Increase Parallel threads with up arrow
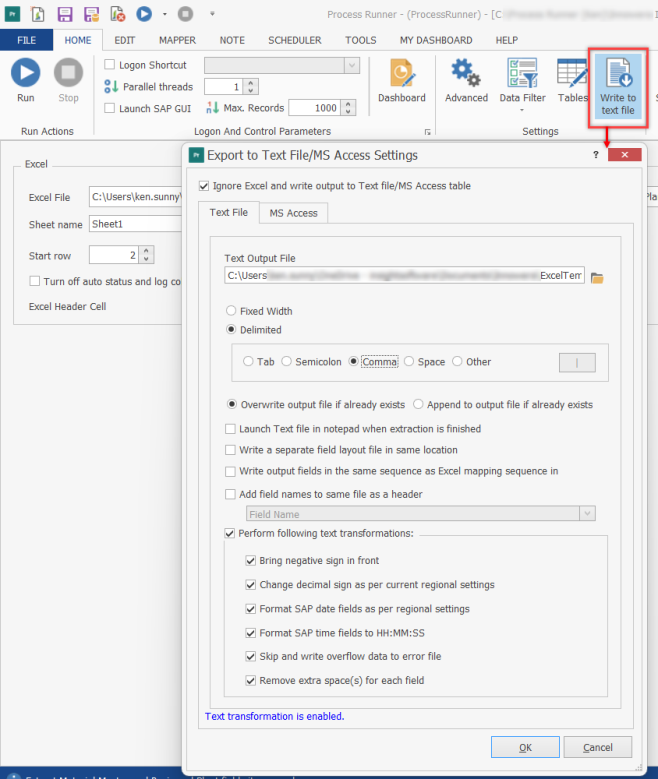Viewport: 658px width, 779px height. point(250,83)
